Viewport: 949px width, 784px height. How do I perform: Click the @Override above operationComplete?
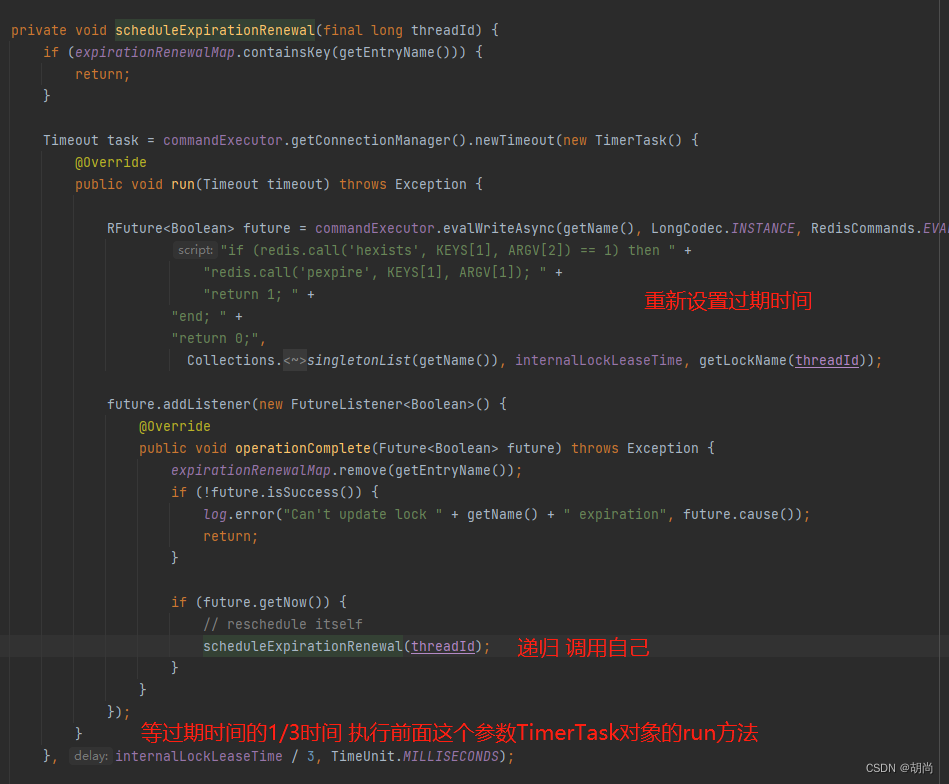point(175,426)
